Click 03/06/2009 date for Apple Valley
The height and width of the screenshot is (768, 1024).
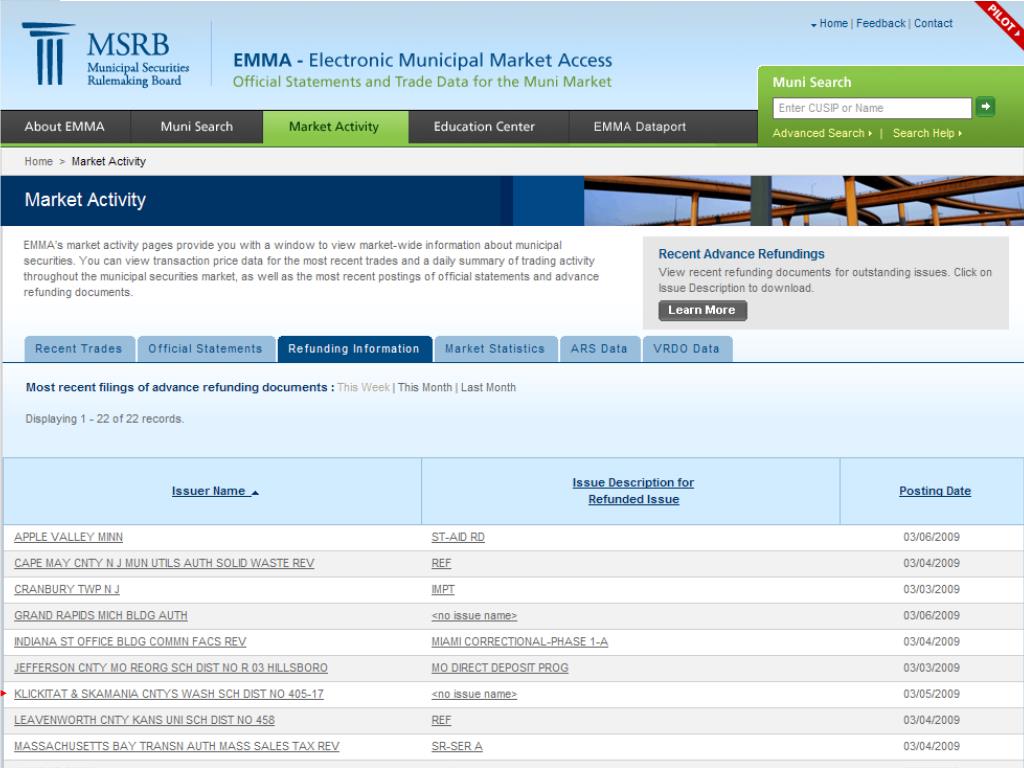931,537
